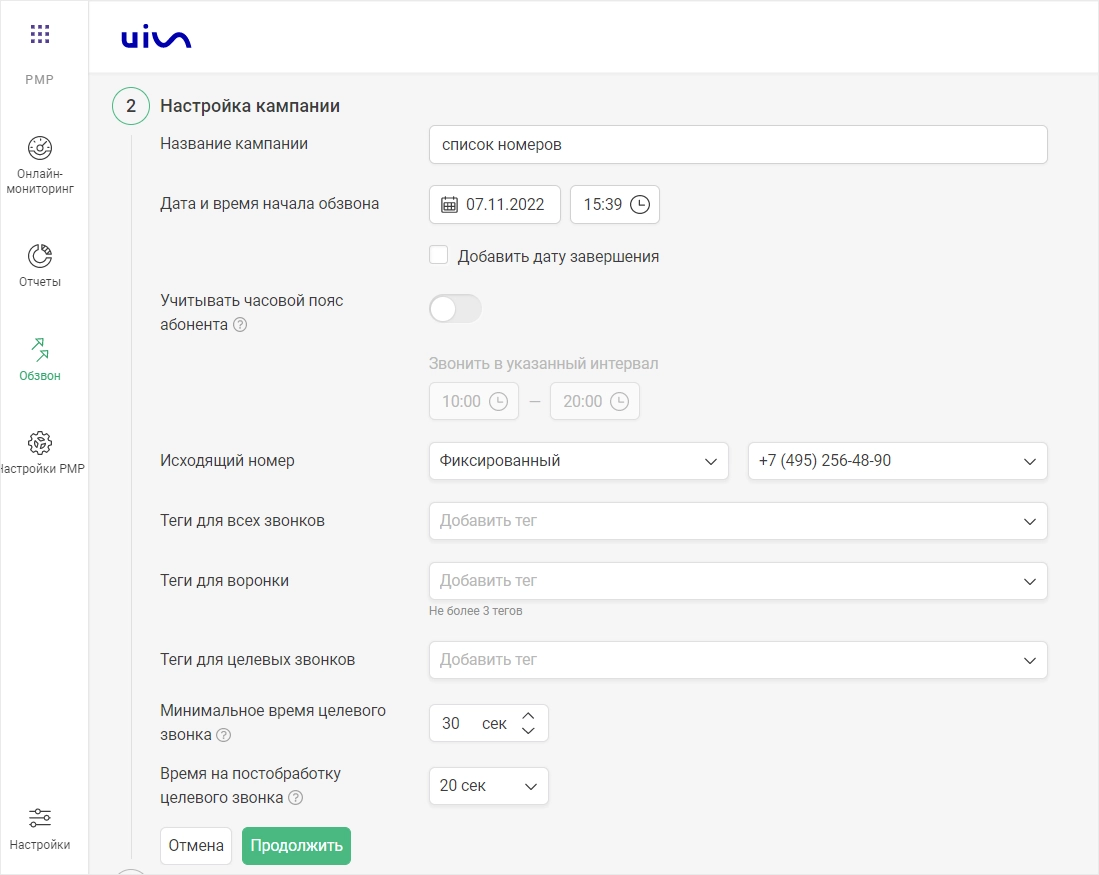Viewport: 1099px width, 875px height.
Task: Open Теги для воронки dropdown
Action: pos(738,581)
